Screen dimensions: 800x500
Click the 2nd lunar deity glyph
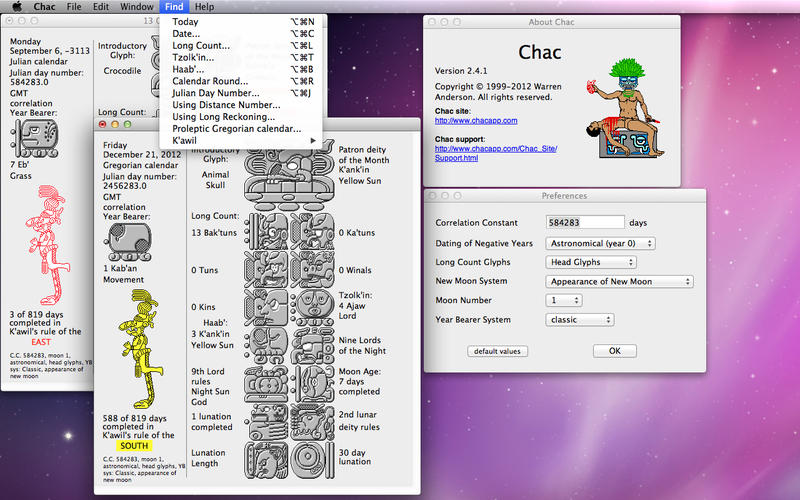(313, 422)
